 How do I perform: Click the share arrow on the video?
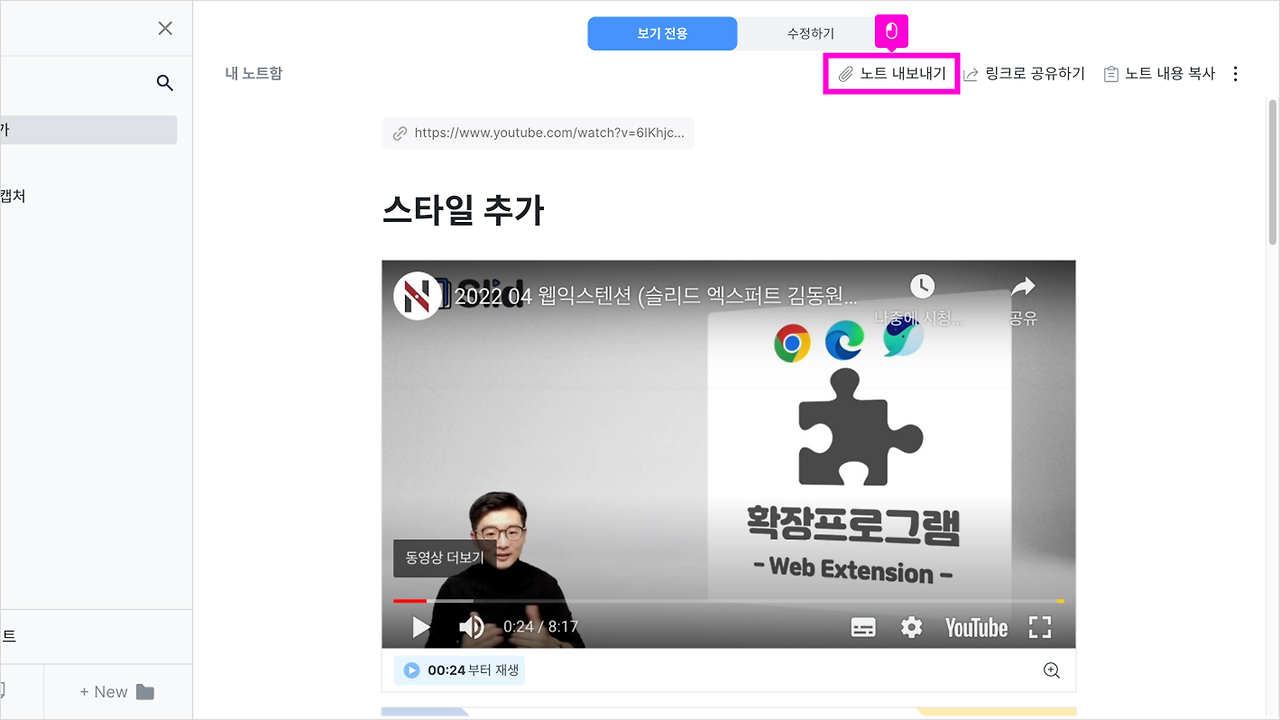[1023, 285]
